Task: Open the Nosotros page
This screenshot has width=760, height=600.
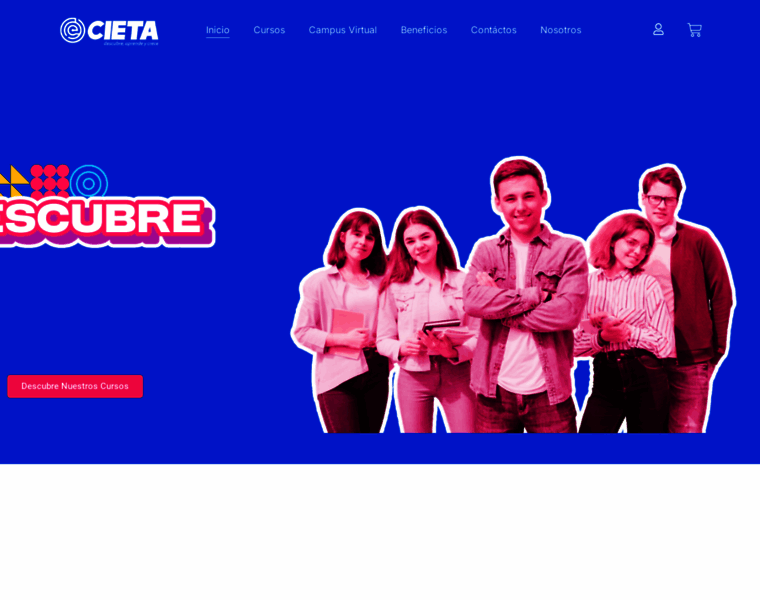Action: 560,30
